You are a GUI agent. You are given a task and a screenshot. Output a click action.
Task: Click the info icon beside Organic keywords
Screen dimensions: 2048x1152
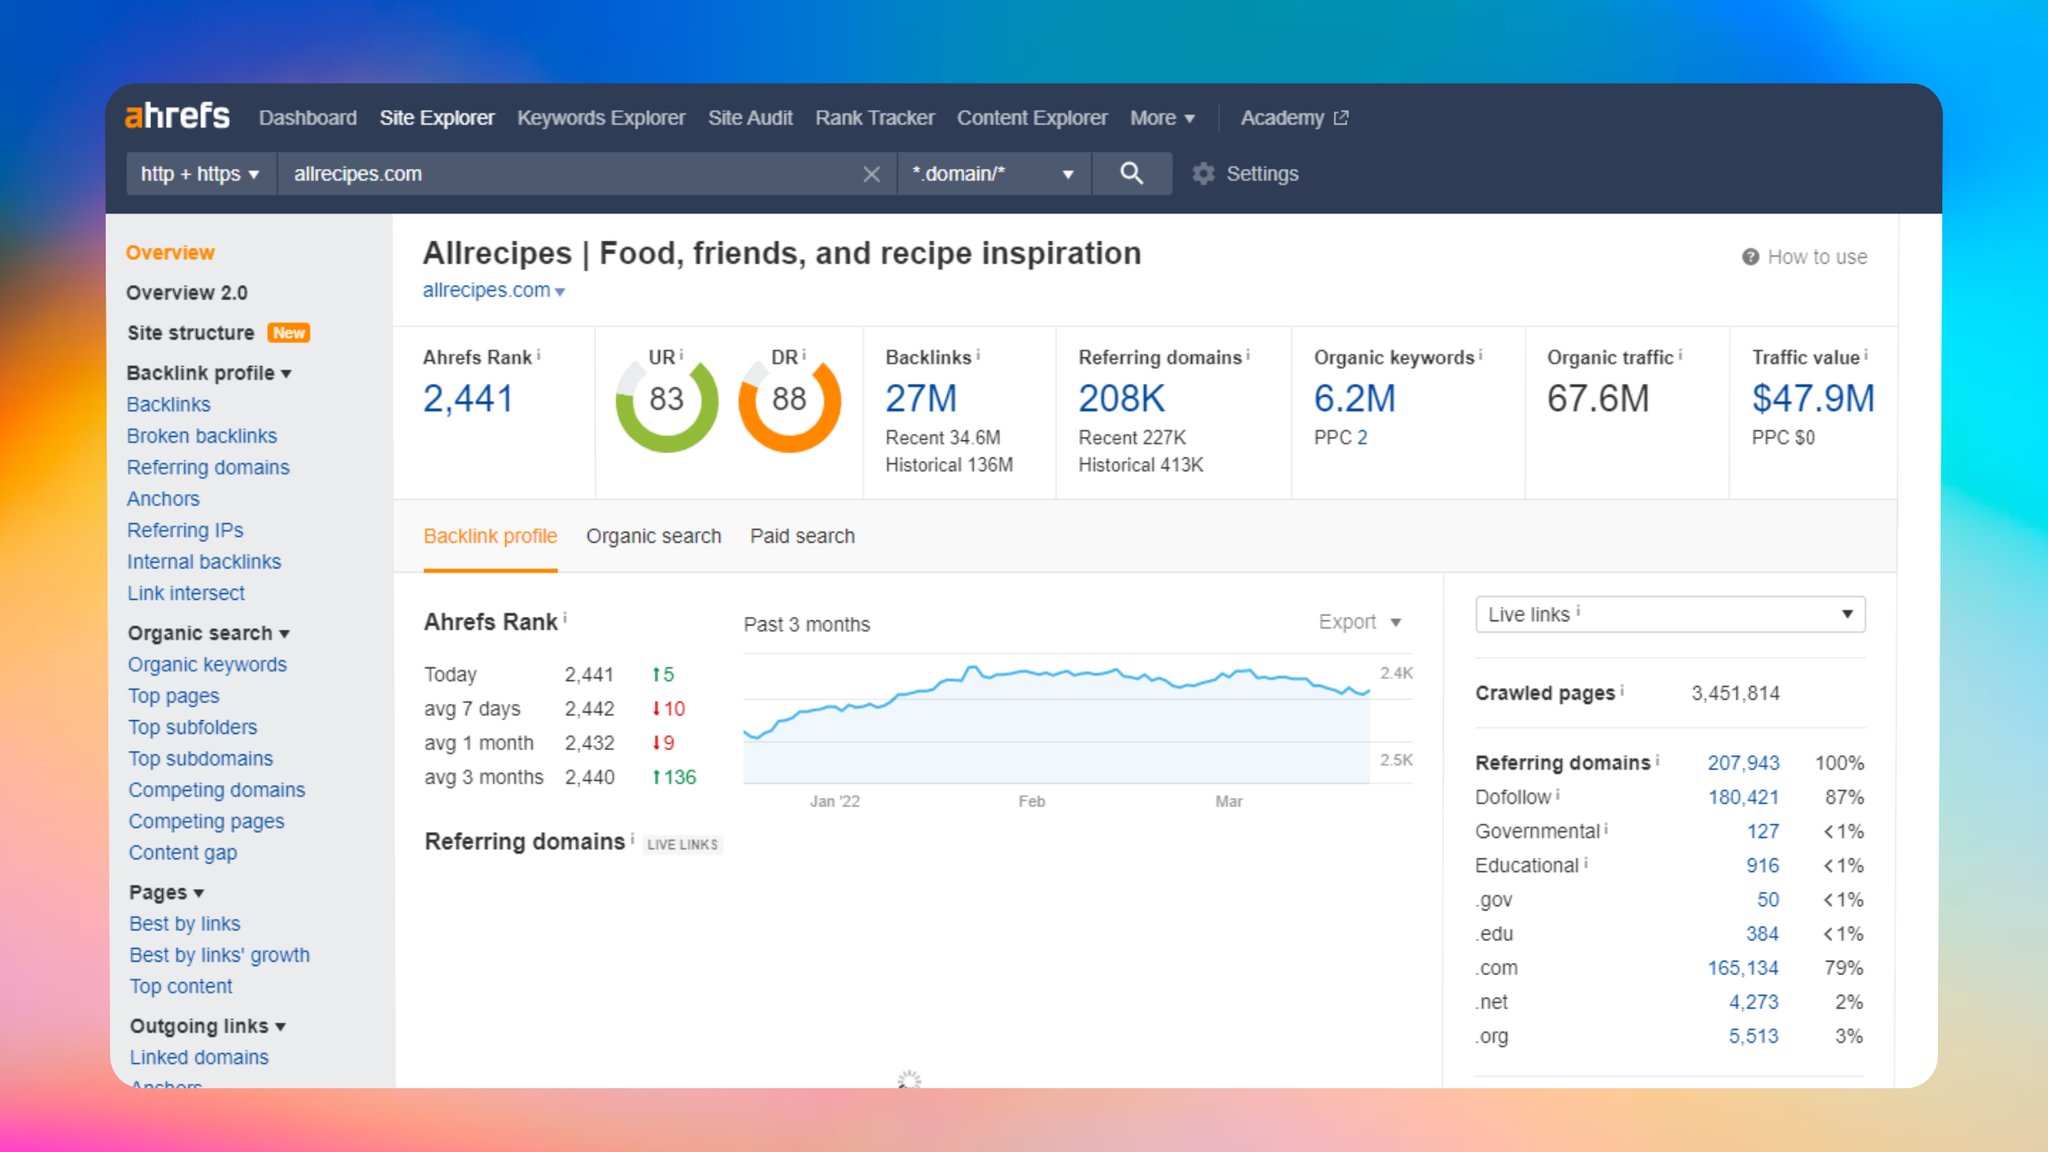click(1480, 354)
